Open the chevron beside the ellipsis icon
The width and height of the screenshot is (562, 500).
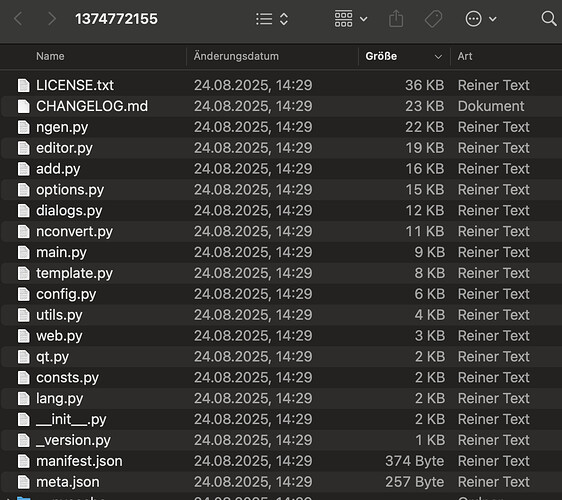[x=493, y=19]
